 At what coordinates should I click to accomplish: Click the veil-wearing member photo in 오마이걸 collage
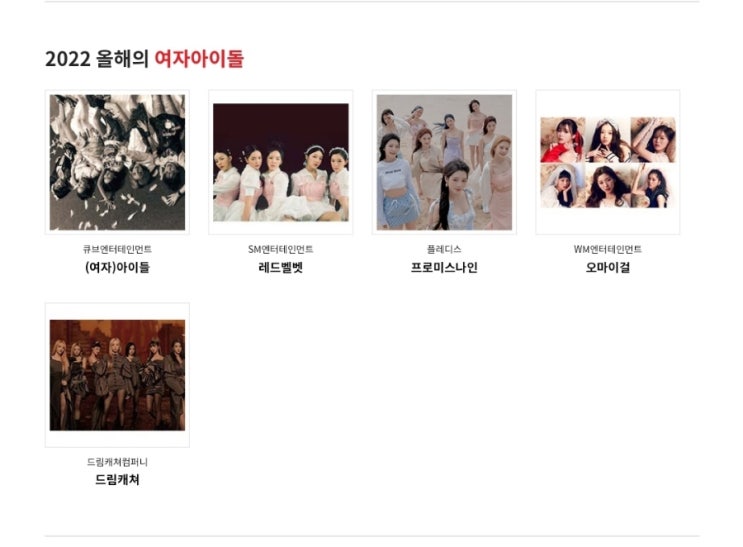562,185
